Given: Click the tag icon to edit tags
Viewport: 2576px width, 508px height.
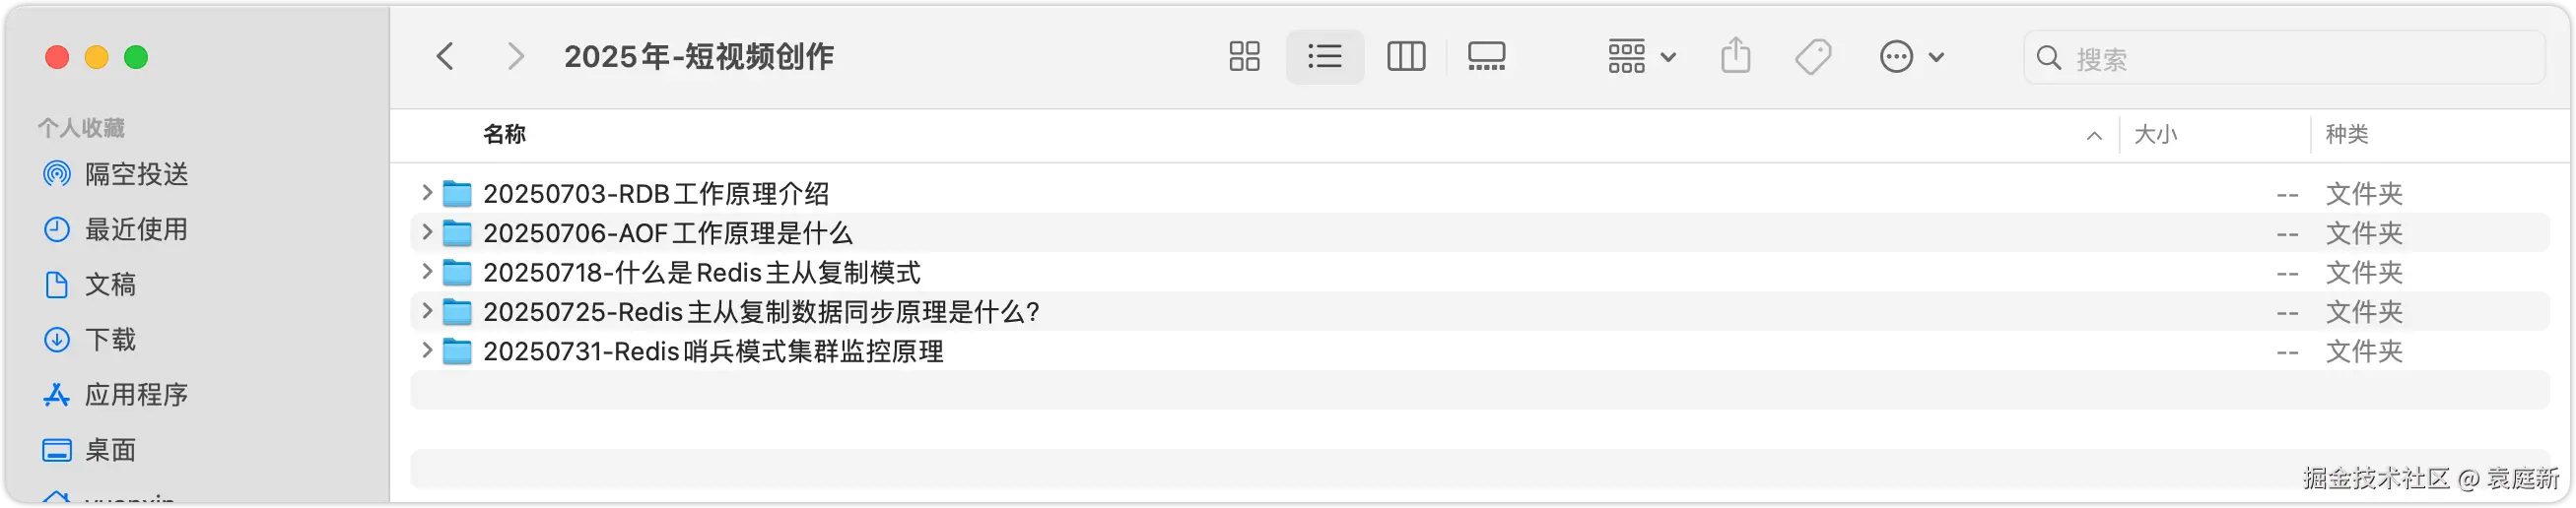Looking at the screenshot, I should click(1812, 57).
